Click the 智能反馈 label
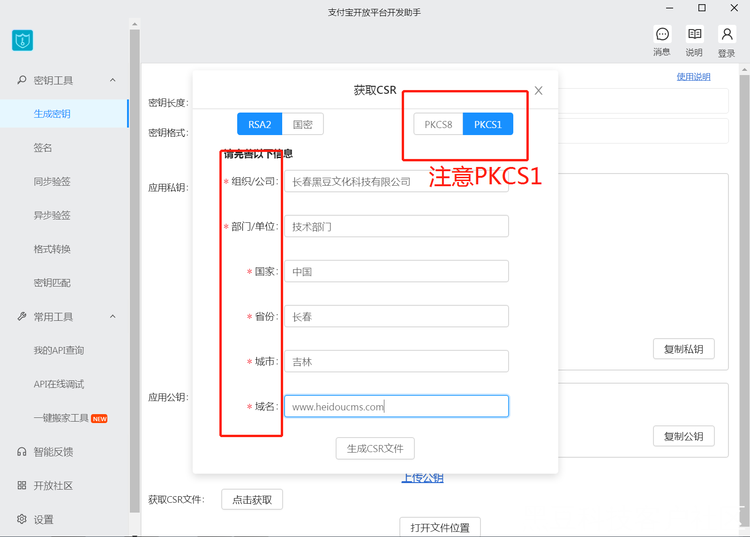The height and width of the screenshot is (537, 750). [x=53, y=452]
